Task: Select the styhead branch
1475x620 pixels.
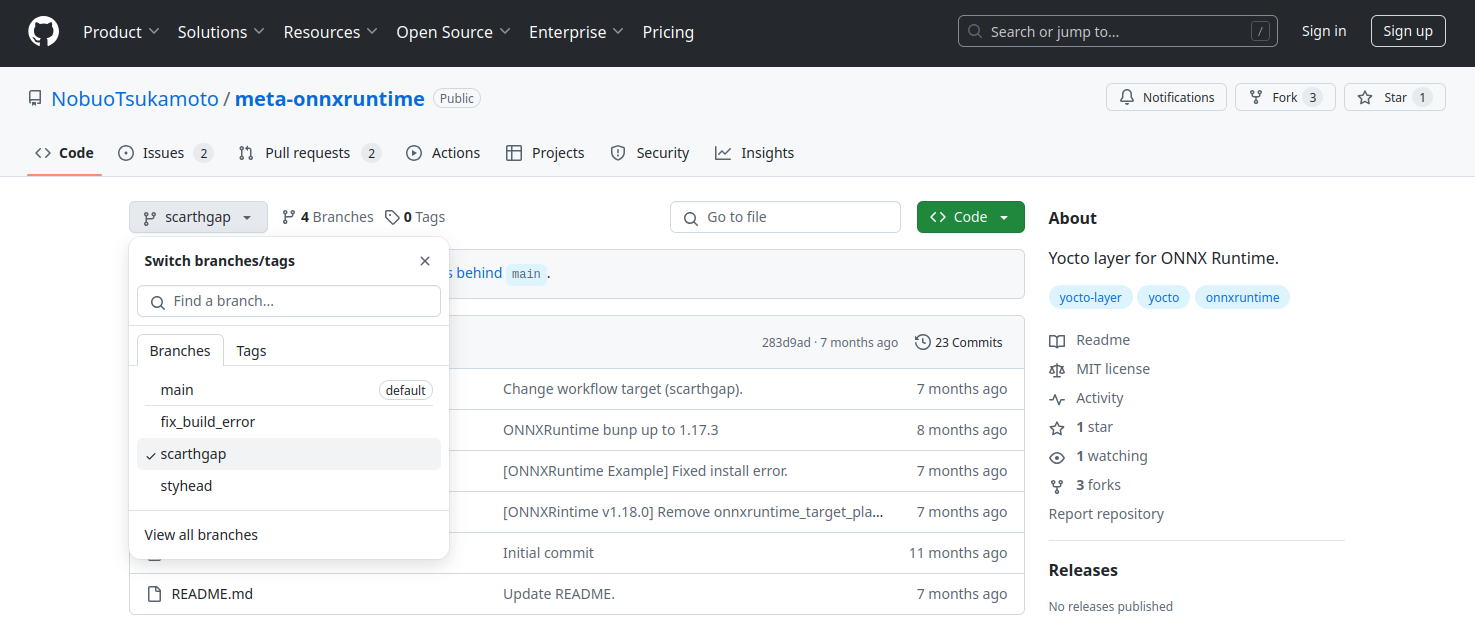Action: 187,486
